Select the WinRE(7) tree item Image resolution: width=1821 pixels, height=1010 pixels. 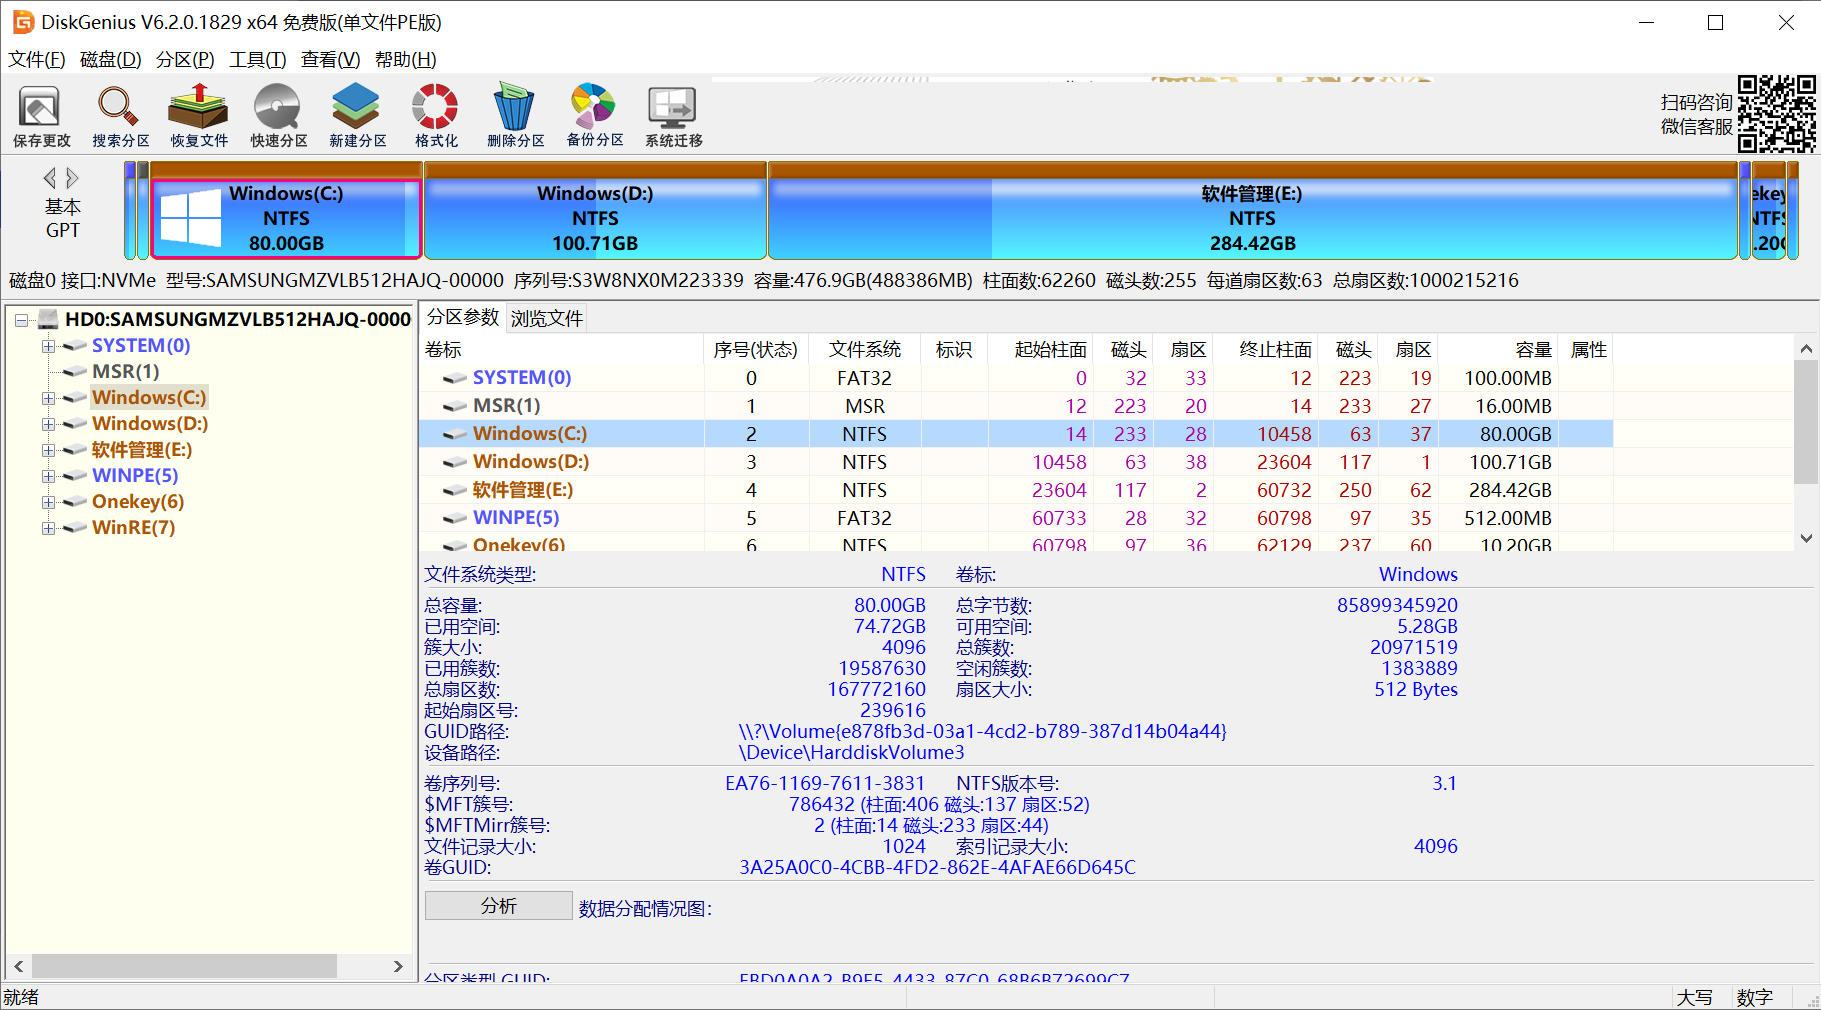tap(134, 528)
